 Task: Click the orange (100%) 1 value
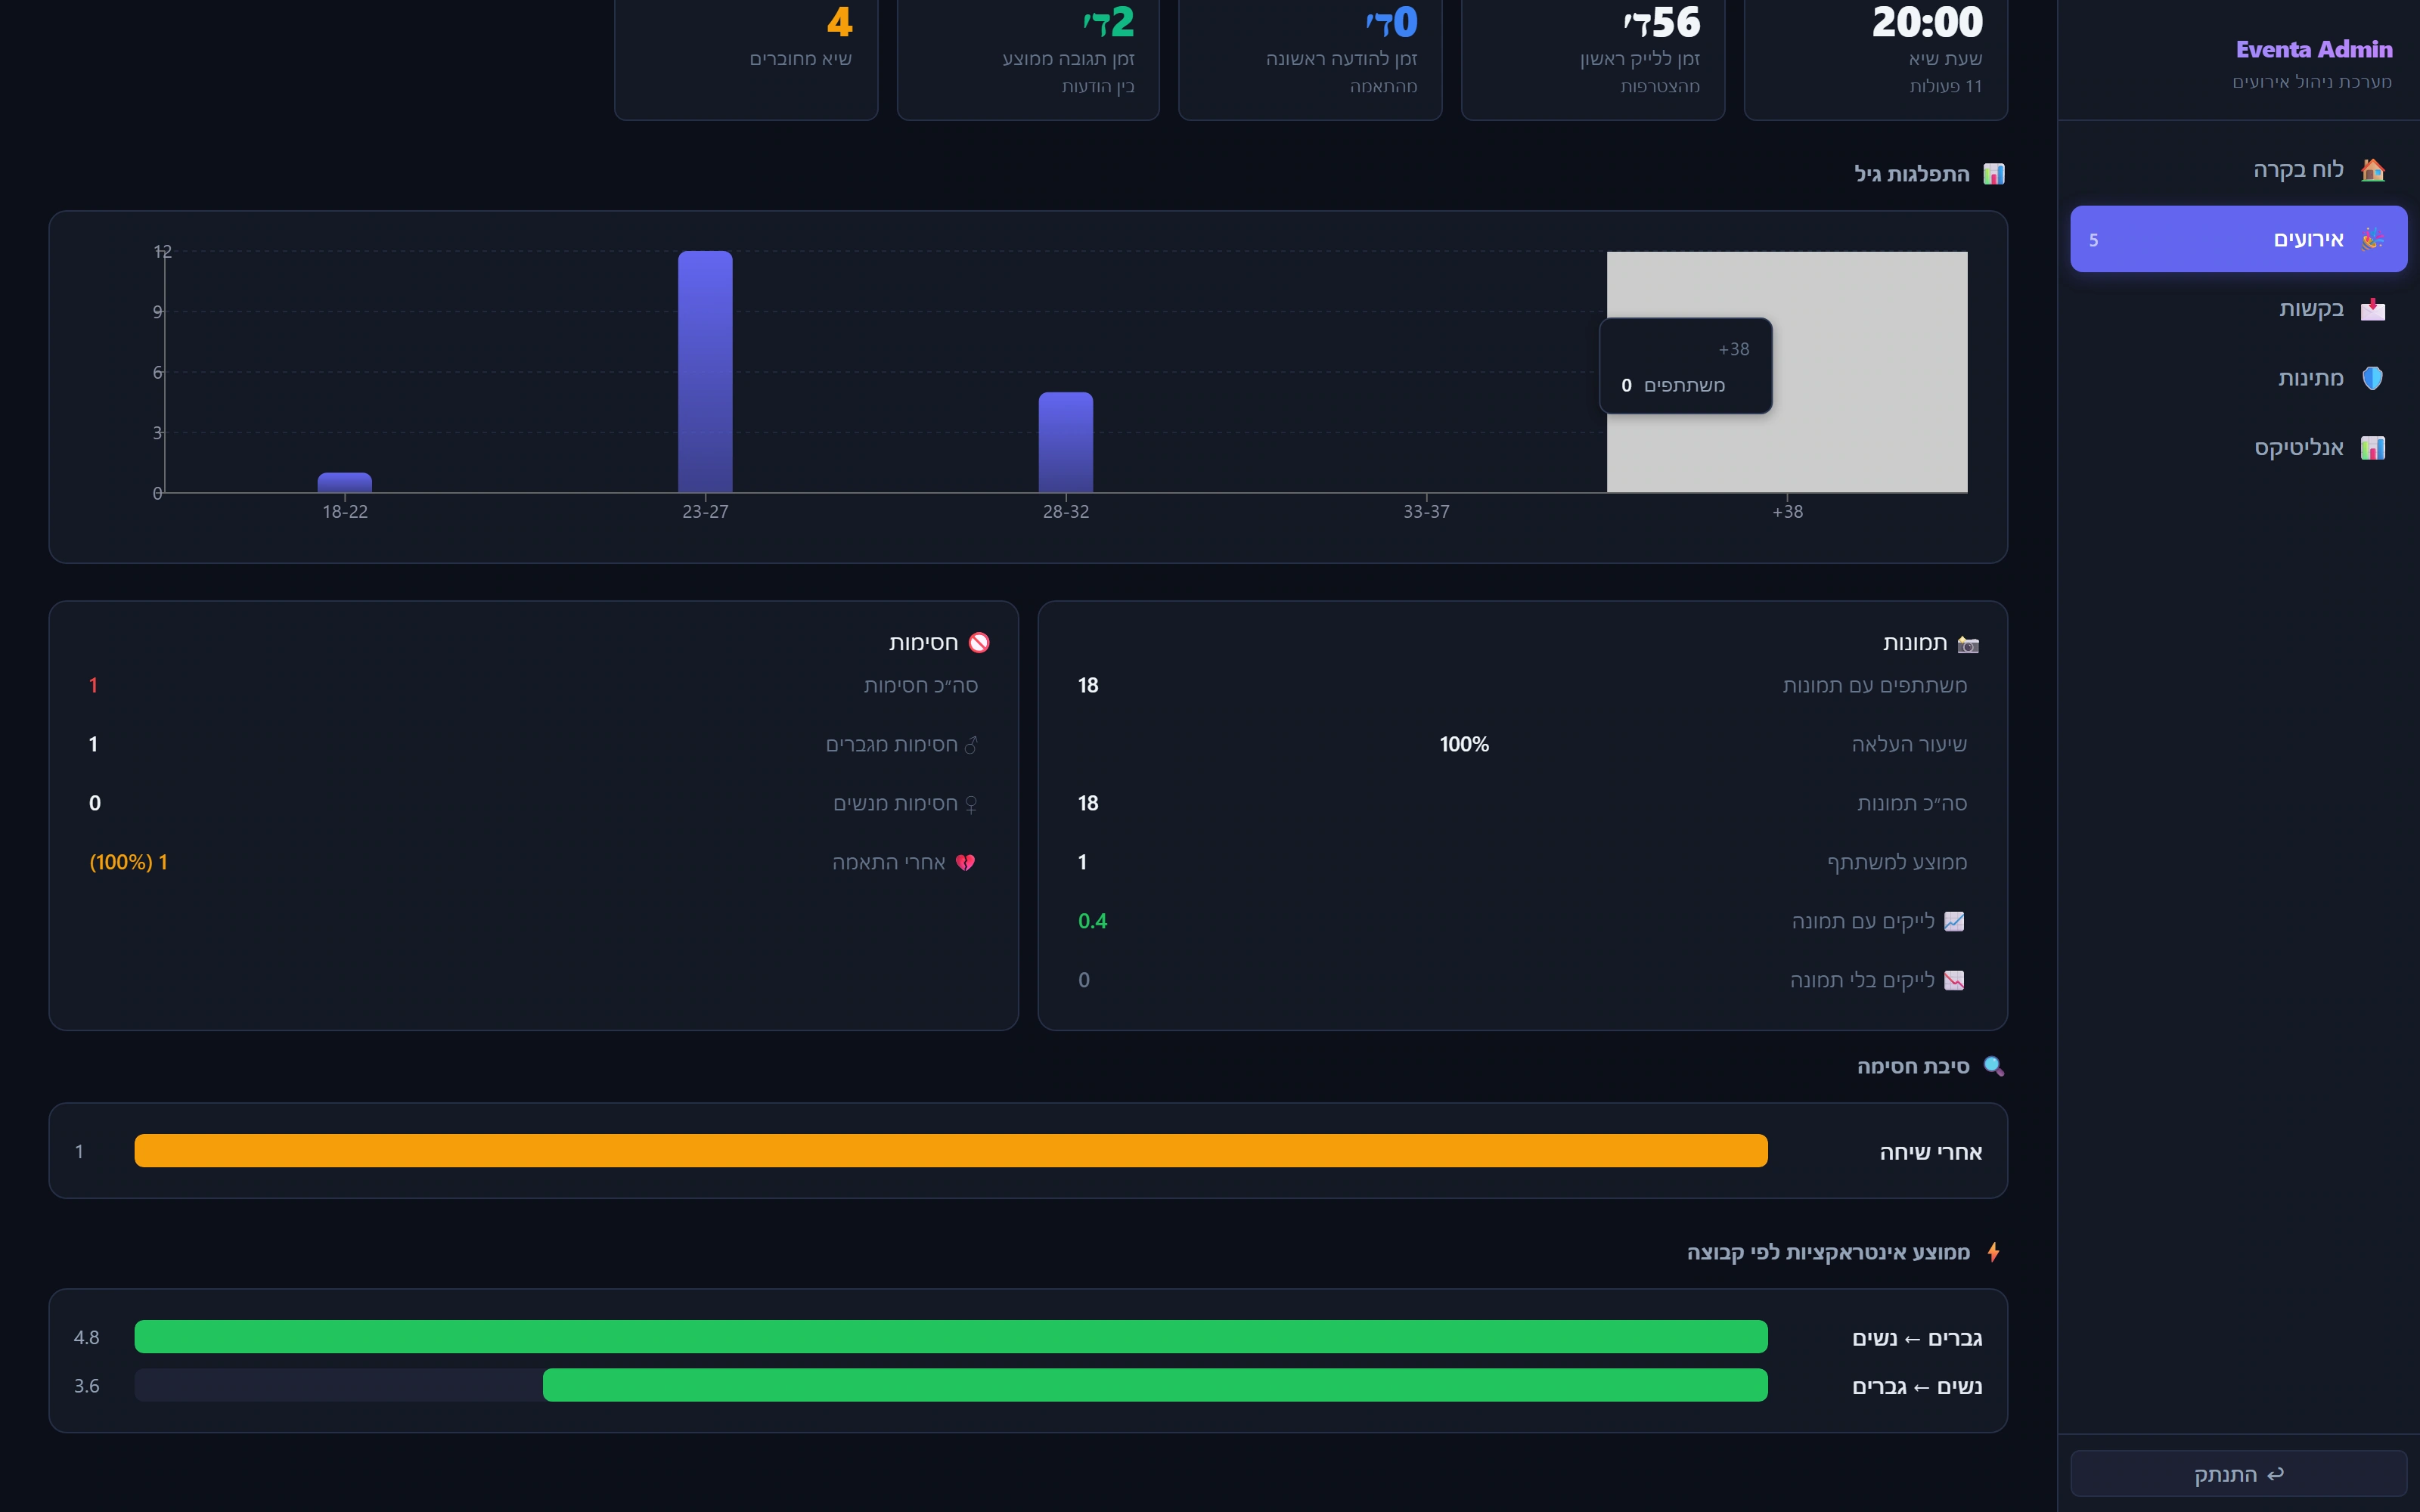pos(128,862)
